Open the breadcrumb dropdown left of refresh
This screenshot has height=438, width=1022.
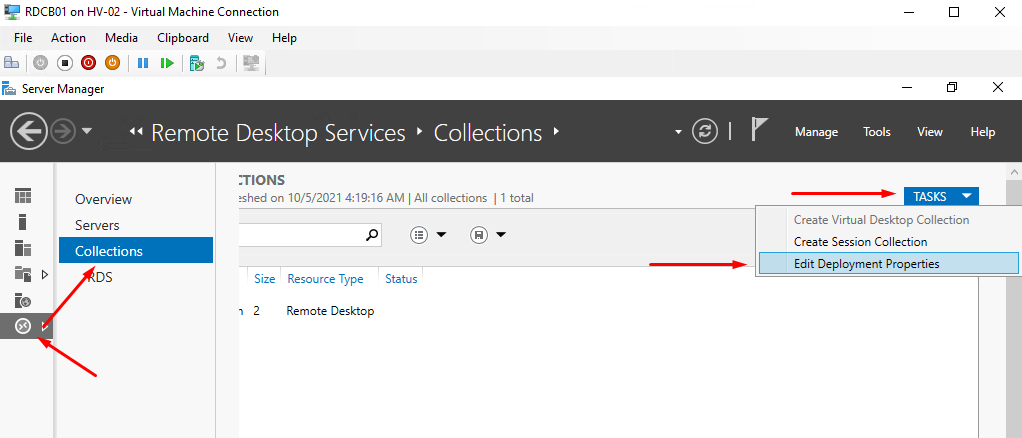(679, 132)
